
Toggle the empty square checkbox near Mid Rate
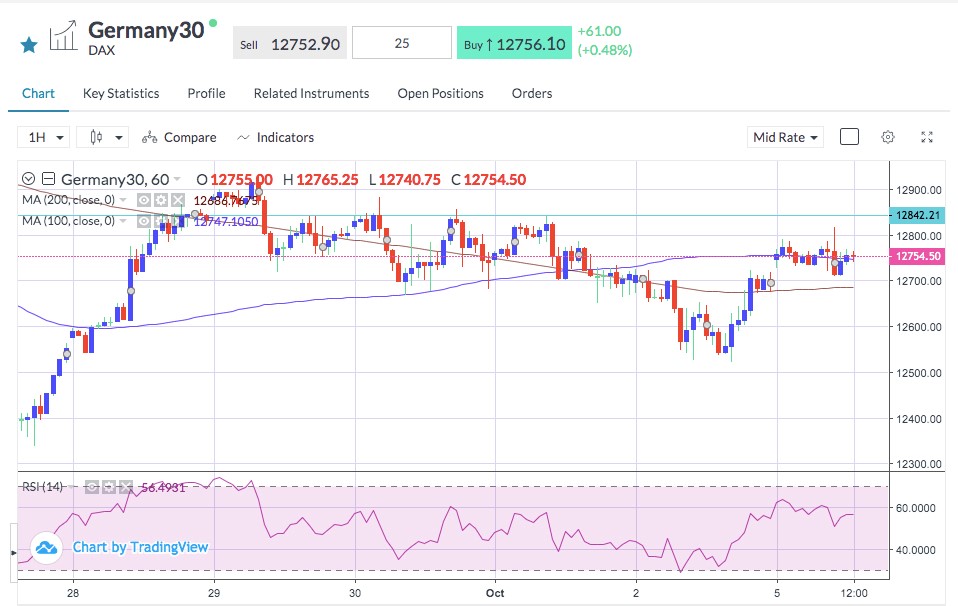point(849,137)
